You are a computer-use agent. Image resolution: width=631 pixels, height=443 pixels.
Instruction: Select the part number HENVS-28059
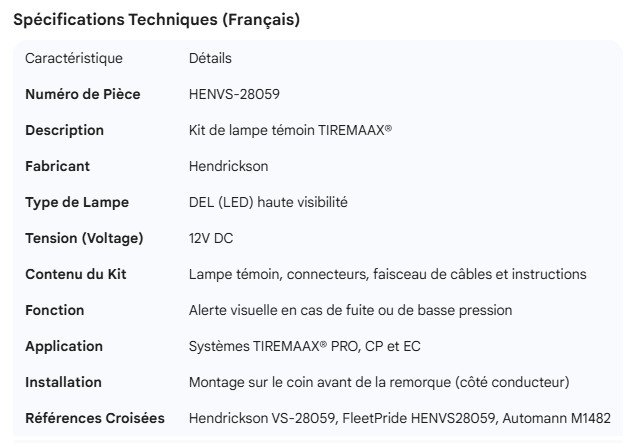pos(234,94)
